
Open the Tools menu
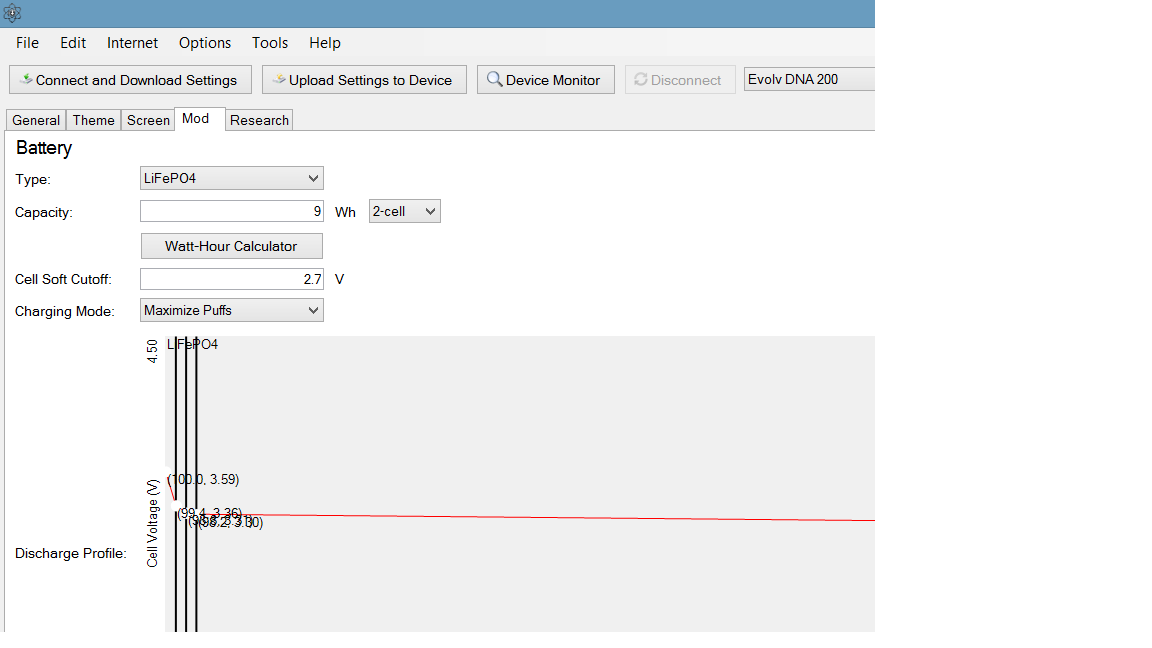tap(270, 43)
